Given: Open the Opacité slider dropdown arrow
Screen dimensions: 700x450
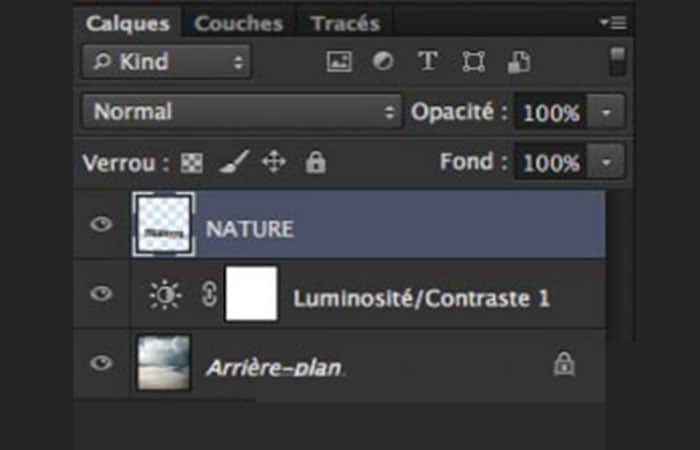Looking at the screenshot, I should [x=607, y=112].
